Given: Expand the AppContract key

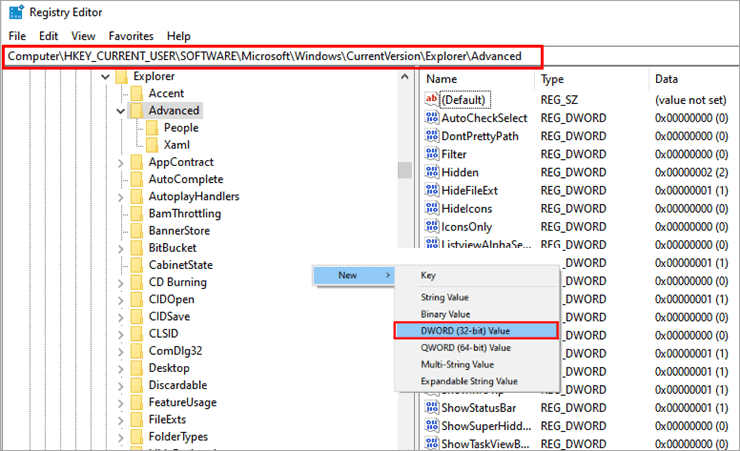Looking at the screenshot, I should point(121,163).
